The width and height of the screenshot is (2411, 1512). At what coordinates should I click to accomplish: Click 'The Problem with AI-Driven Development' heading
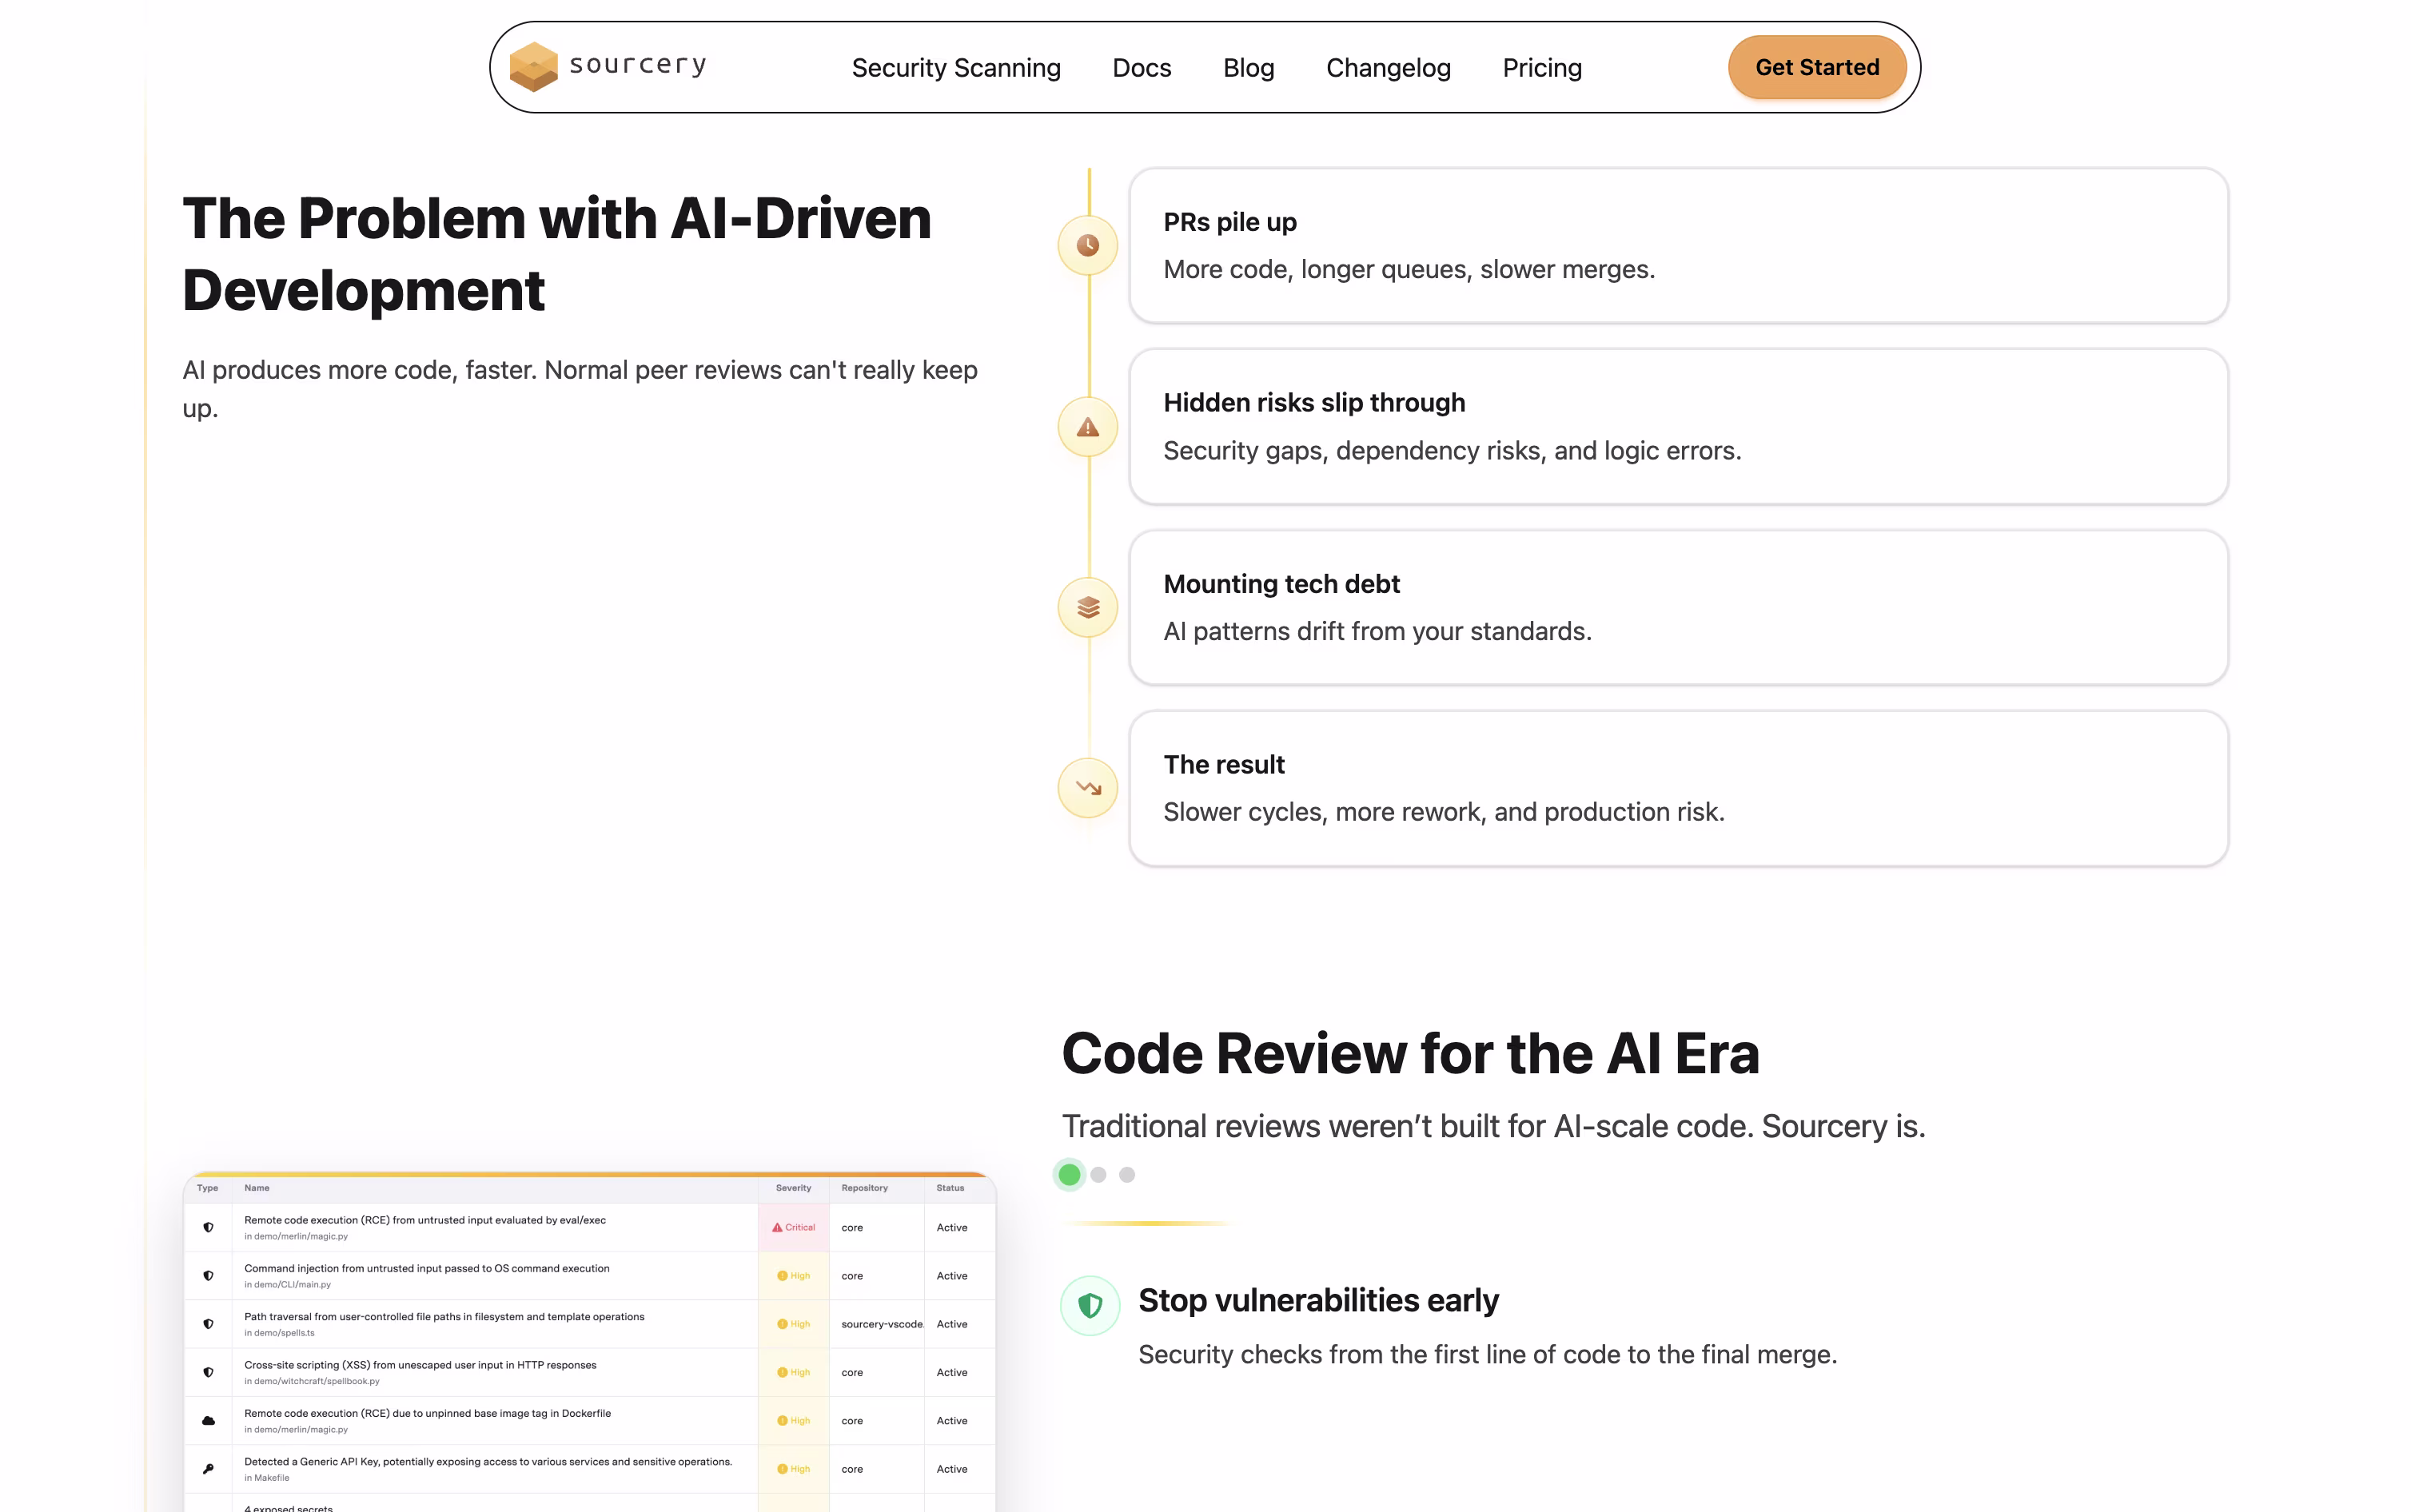point(556,254)
